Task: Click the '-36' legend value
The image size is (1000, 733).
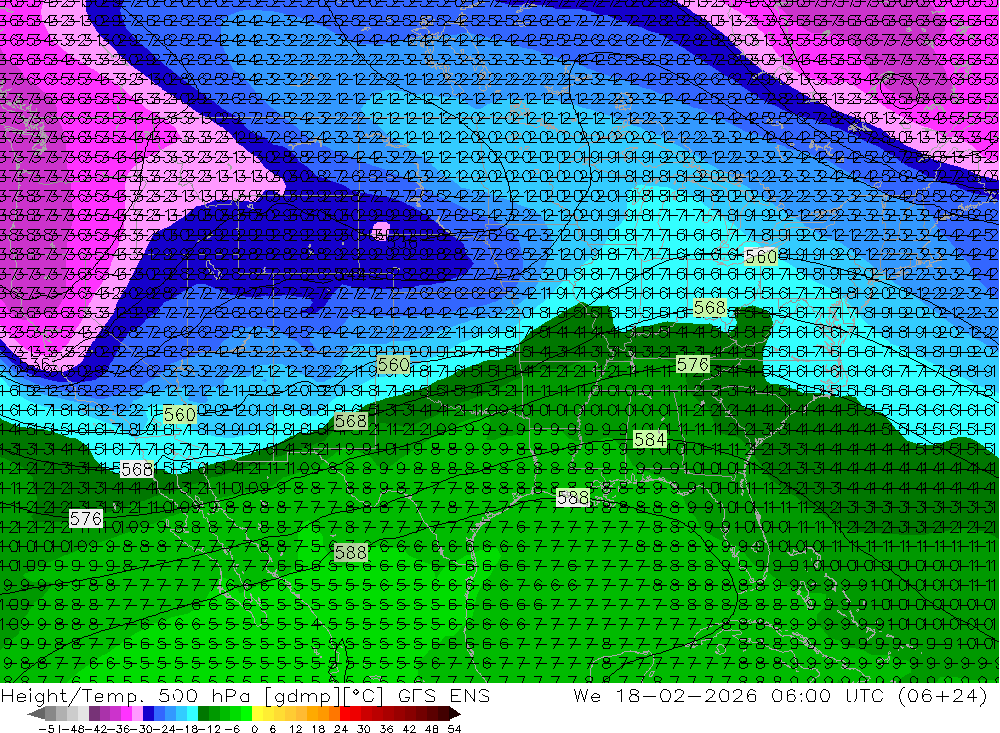Action: pyautogui.click(x=119, y=729)
